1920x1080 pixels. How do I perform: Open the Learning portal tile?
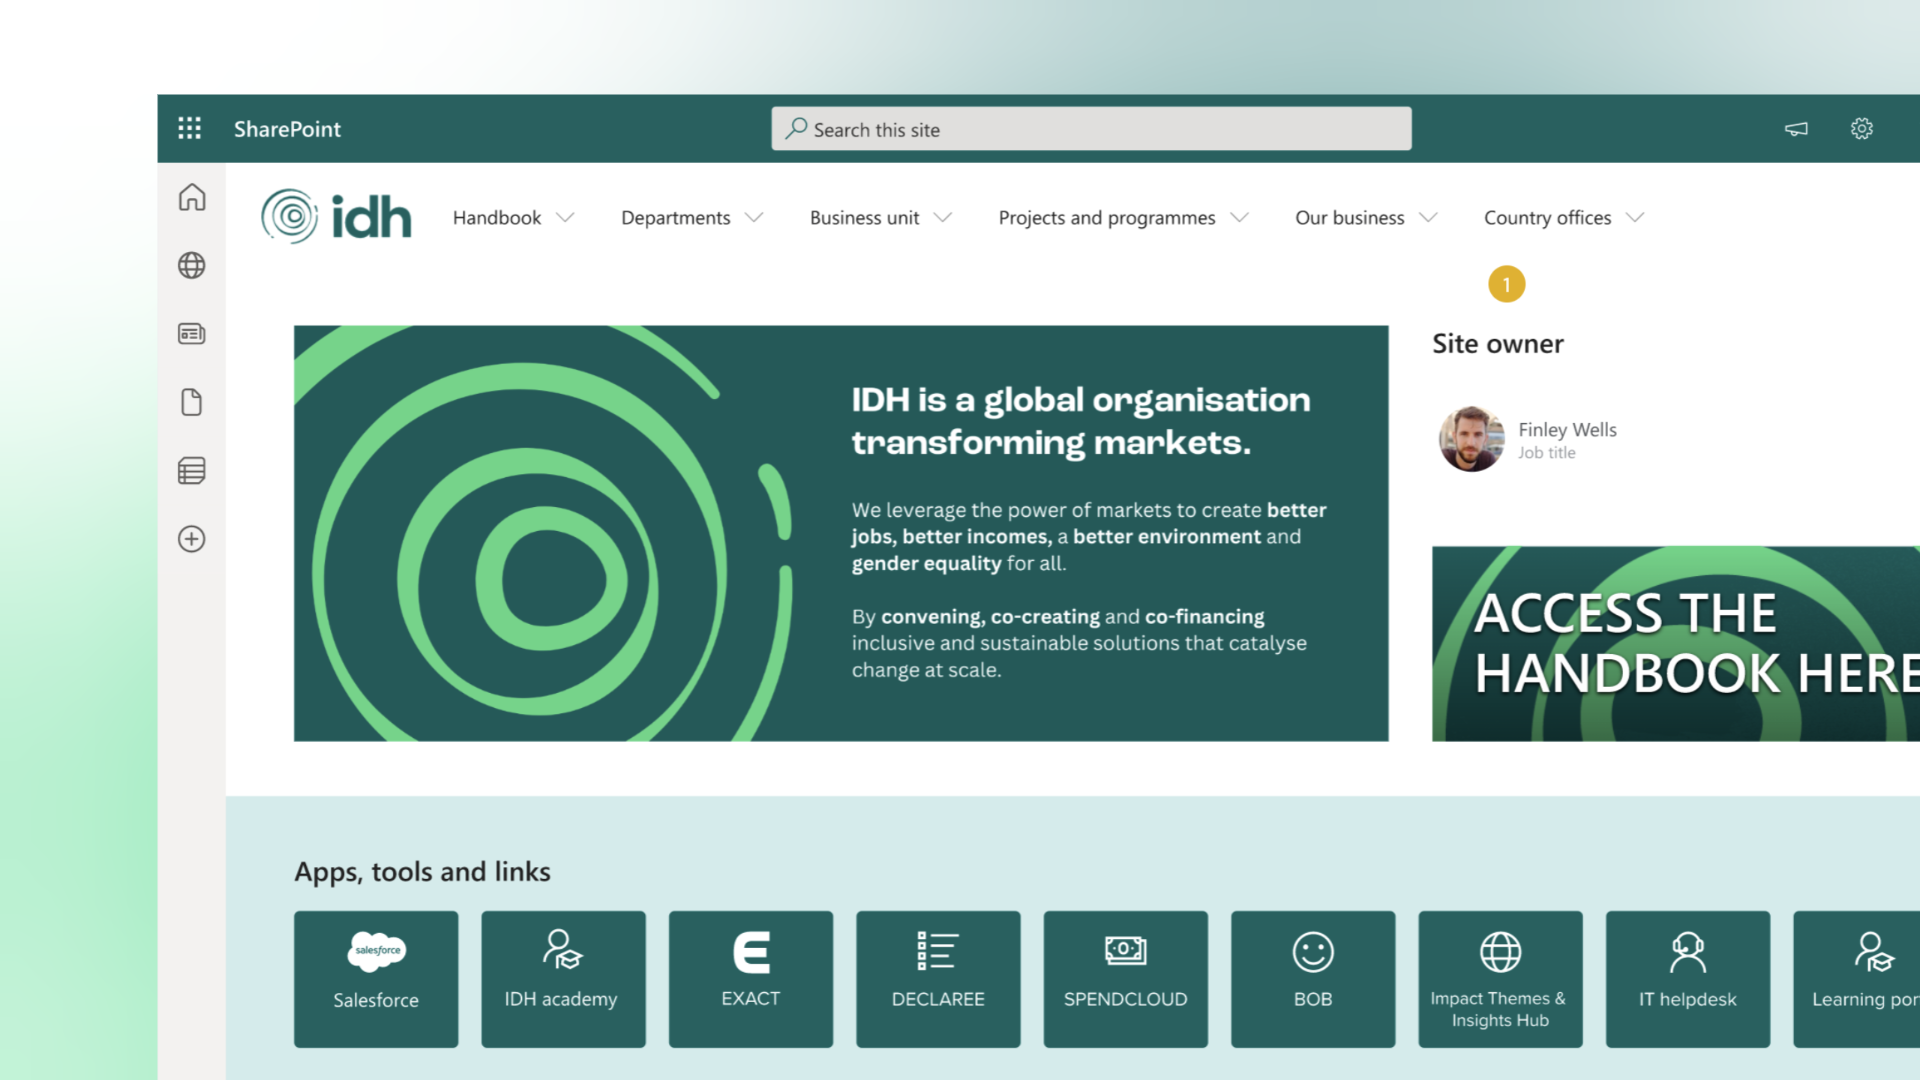(1857, 979)
